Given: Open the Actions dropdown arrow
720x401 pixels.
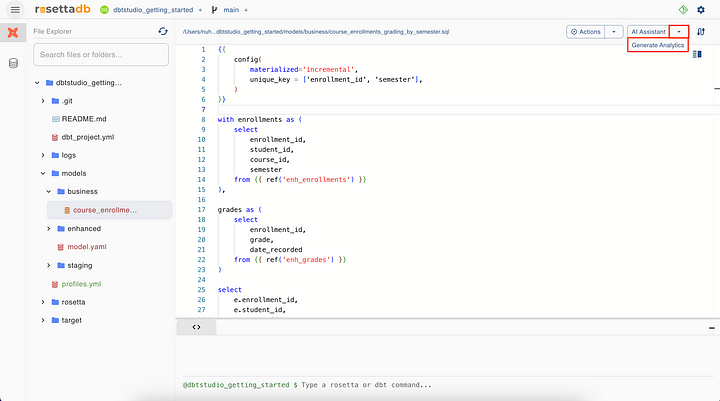Looking at the screenshot, I should [x=614, y=32].
